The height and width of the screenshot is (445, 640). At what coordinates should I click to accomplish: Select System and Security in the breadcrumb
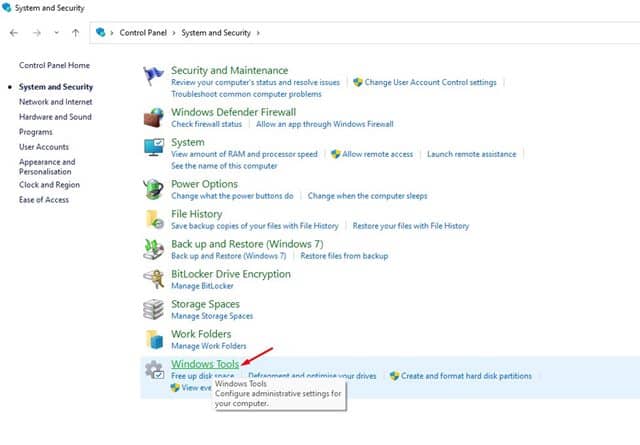[x=216, y=33]
